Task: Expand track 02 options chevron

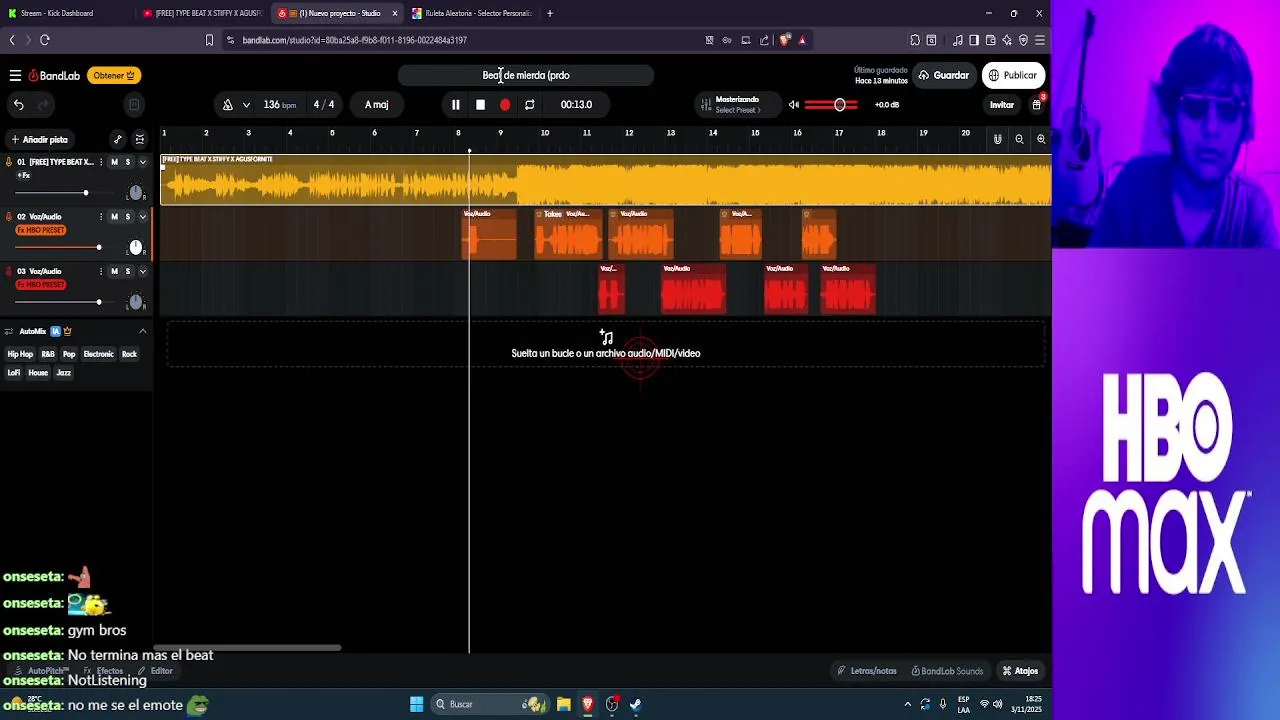Action: coord(142,216)
